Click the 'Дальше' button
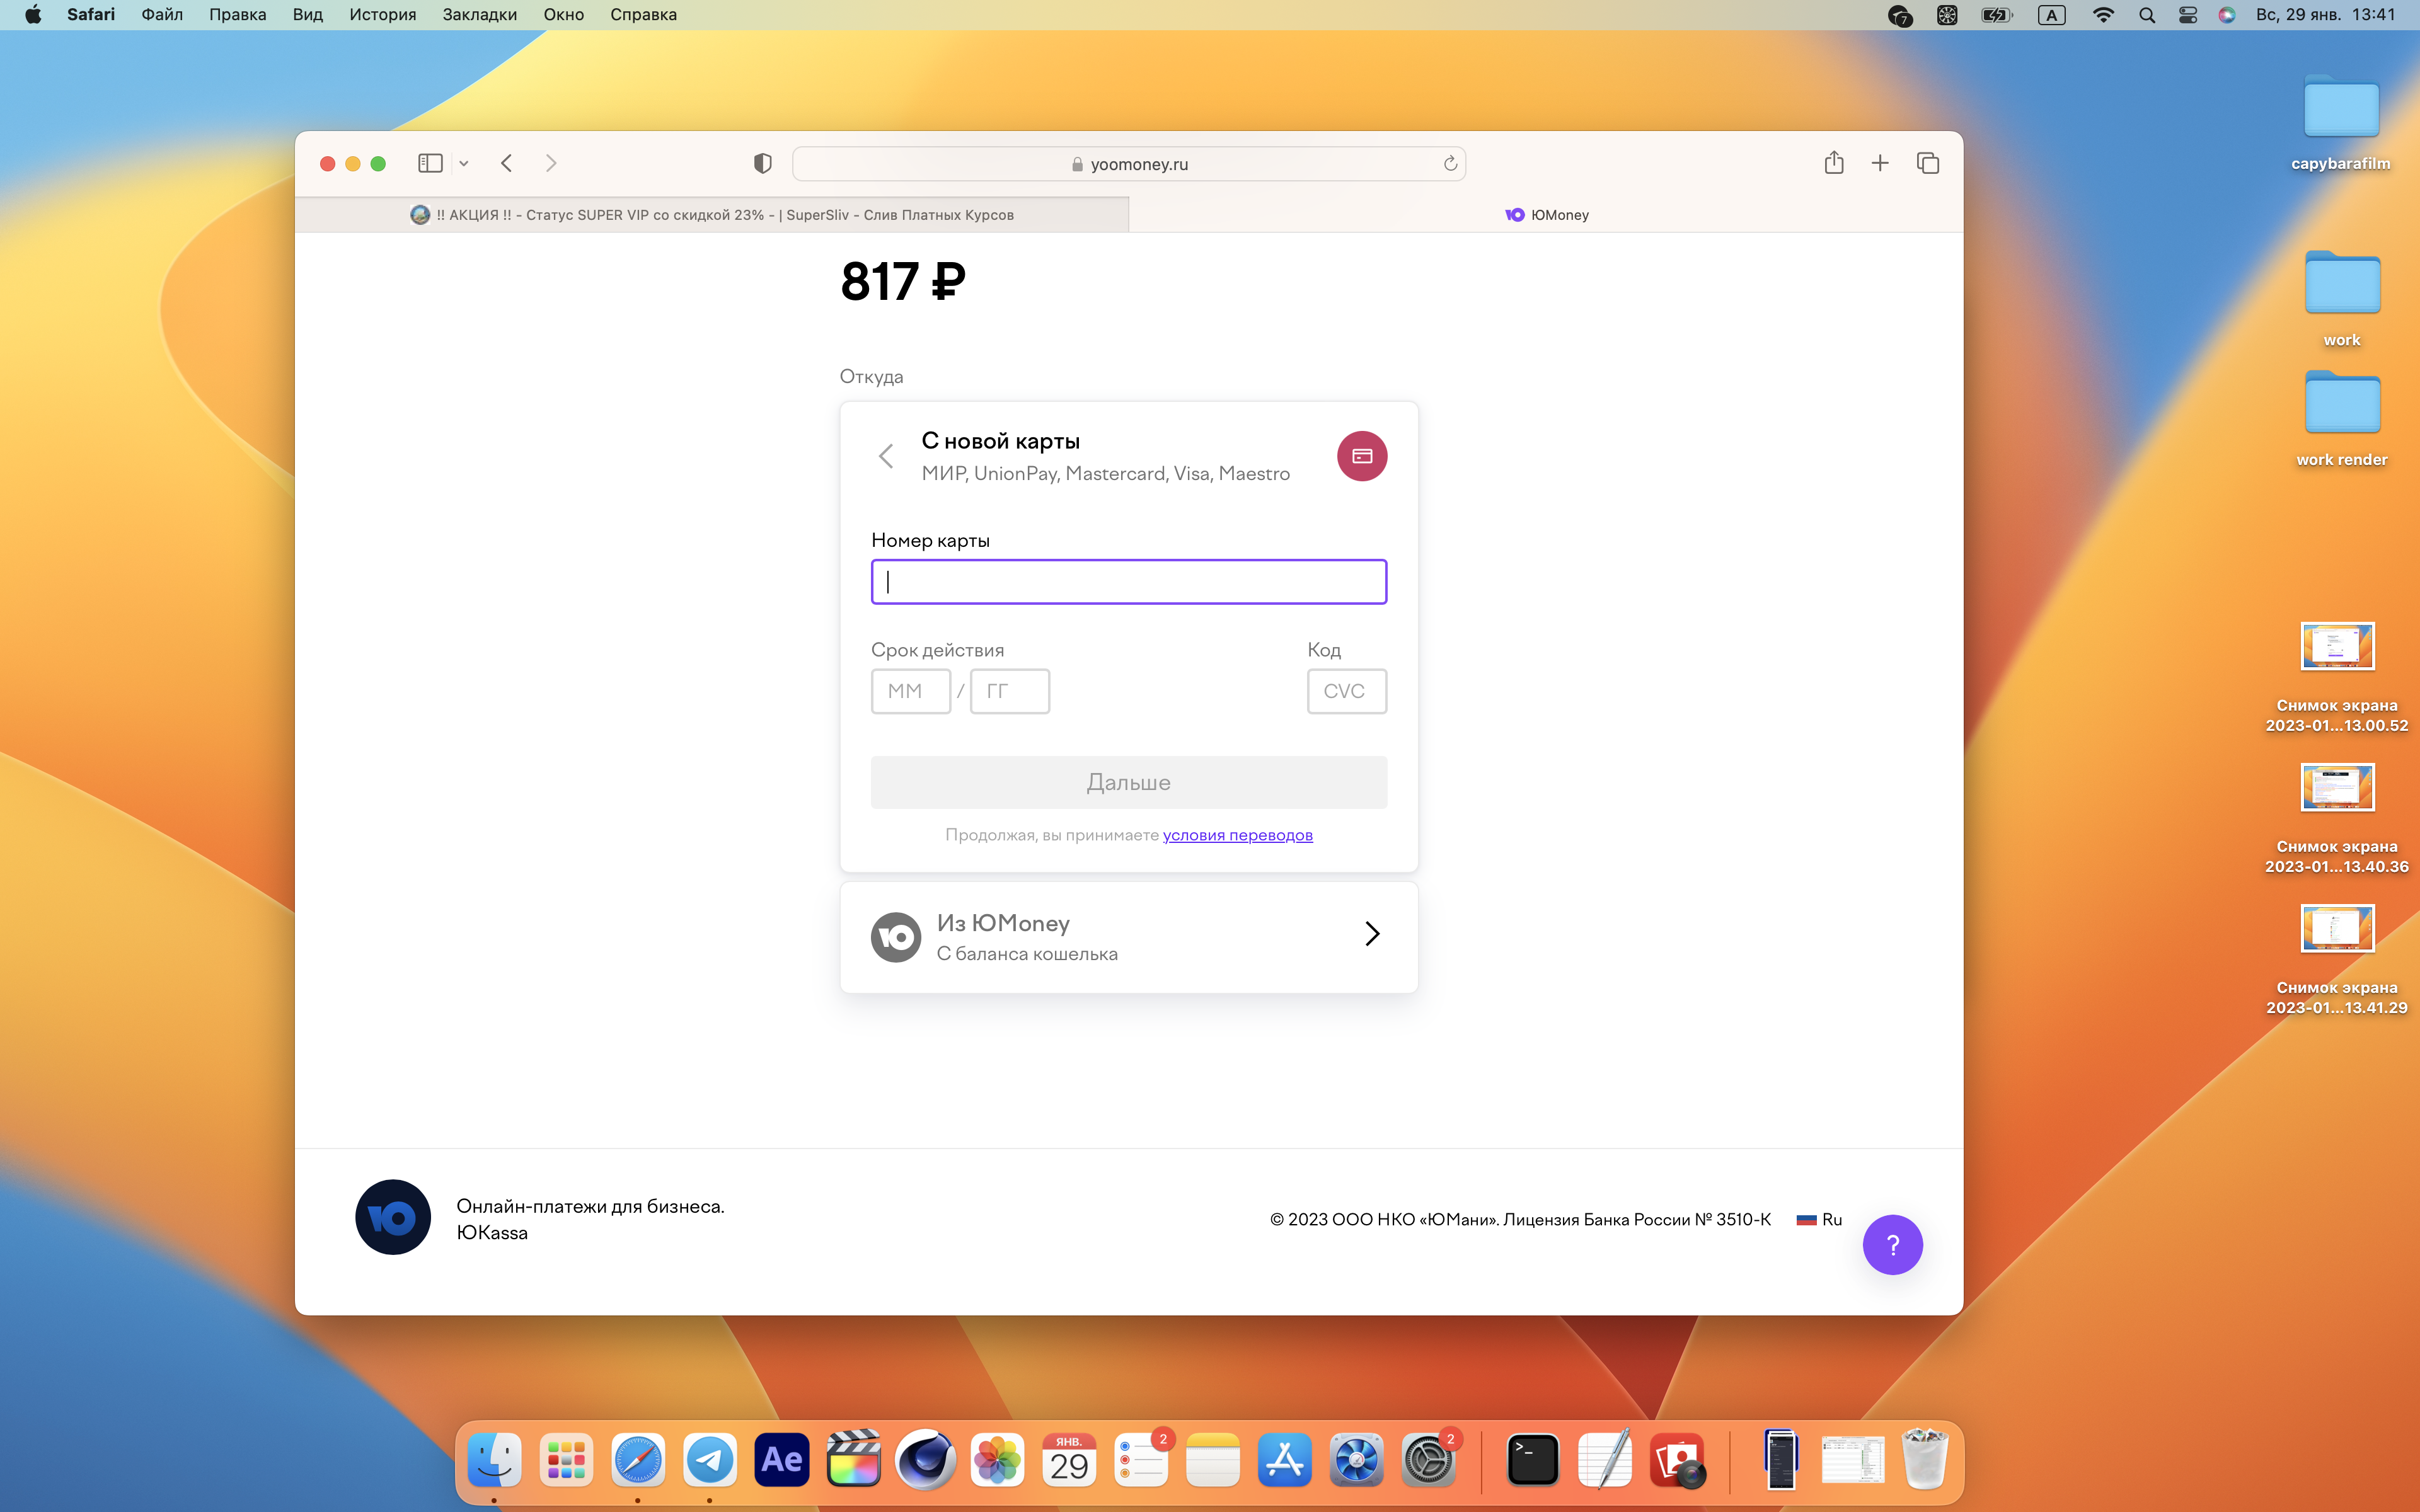Screen dimensions: 2420x1512 (x=1129, y=782)
